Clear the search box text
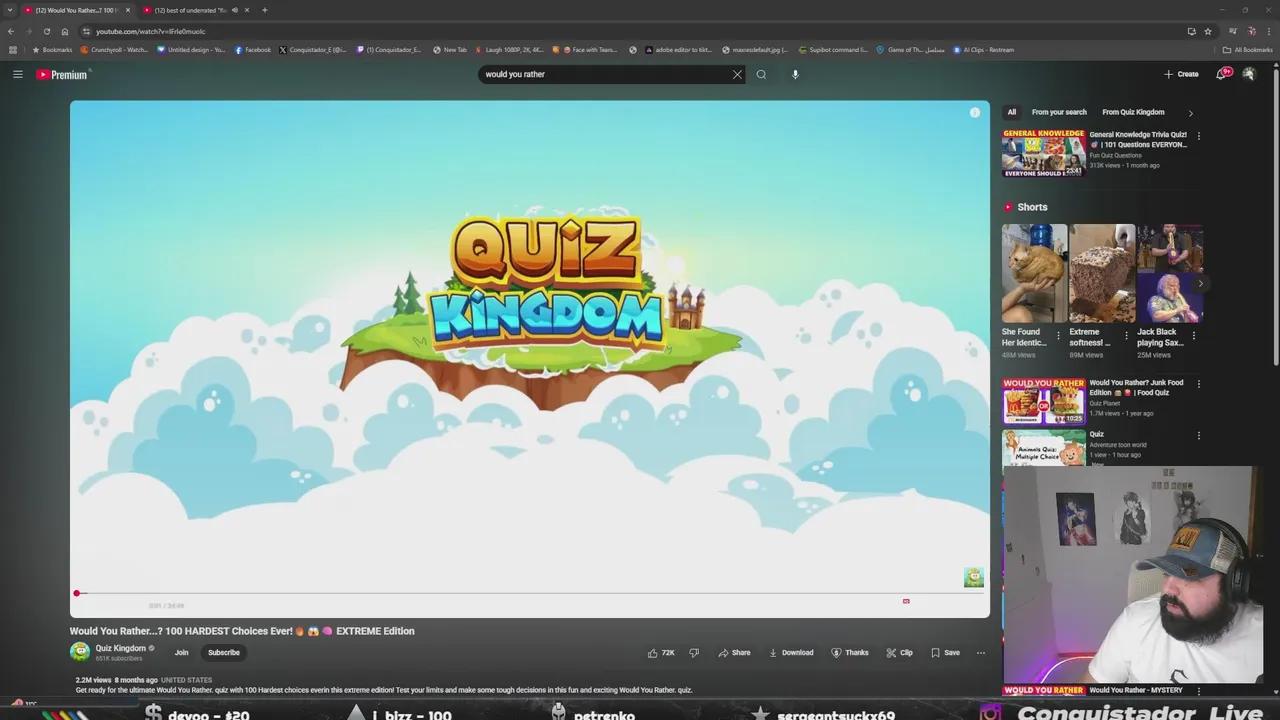Viewport: 1280px width, 720px height. tap(737, 74)
